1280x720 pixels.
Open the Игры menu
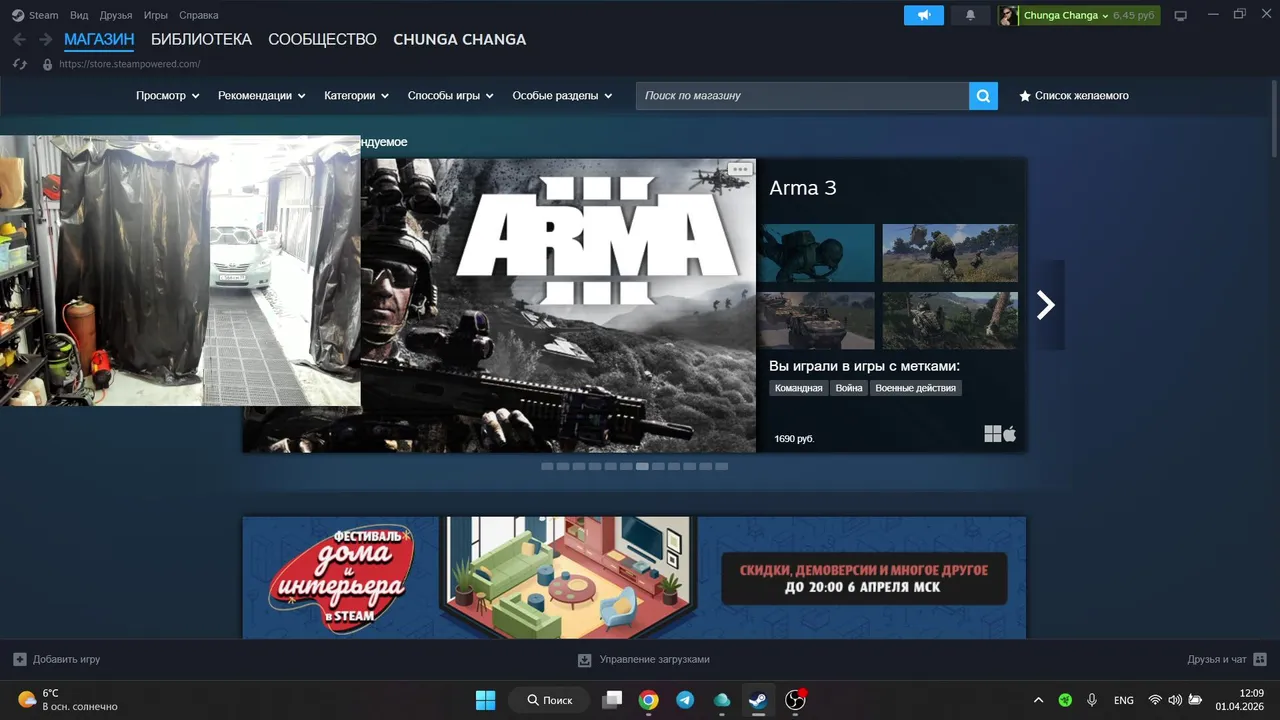click(x=155, y=15)
